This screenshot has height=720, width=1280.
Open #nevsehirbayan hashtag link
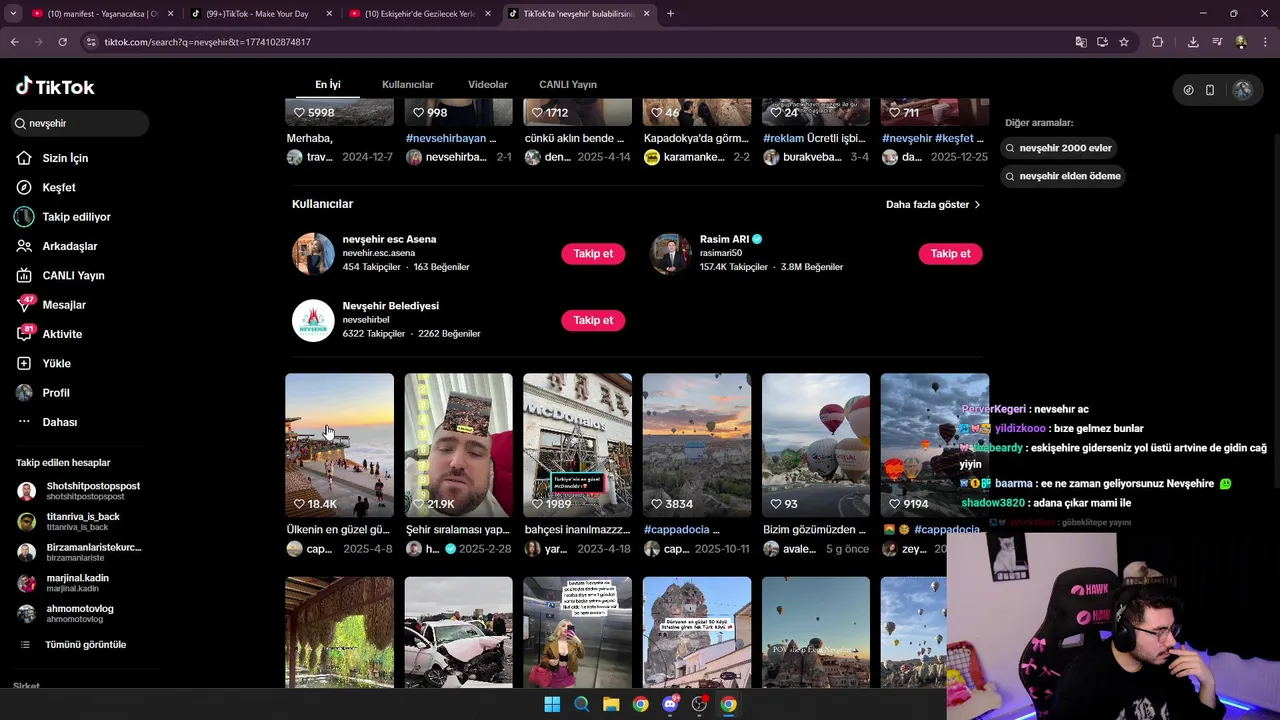[x=445, y=138]
